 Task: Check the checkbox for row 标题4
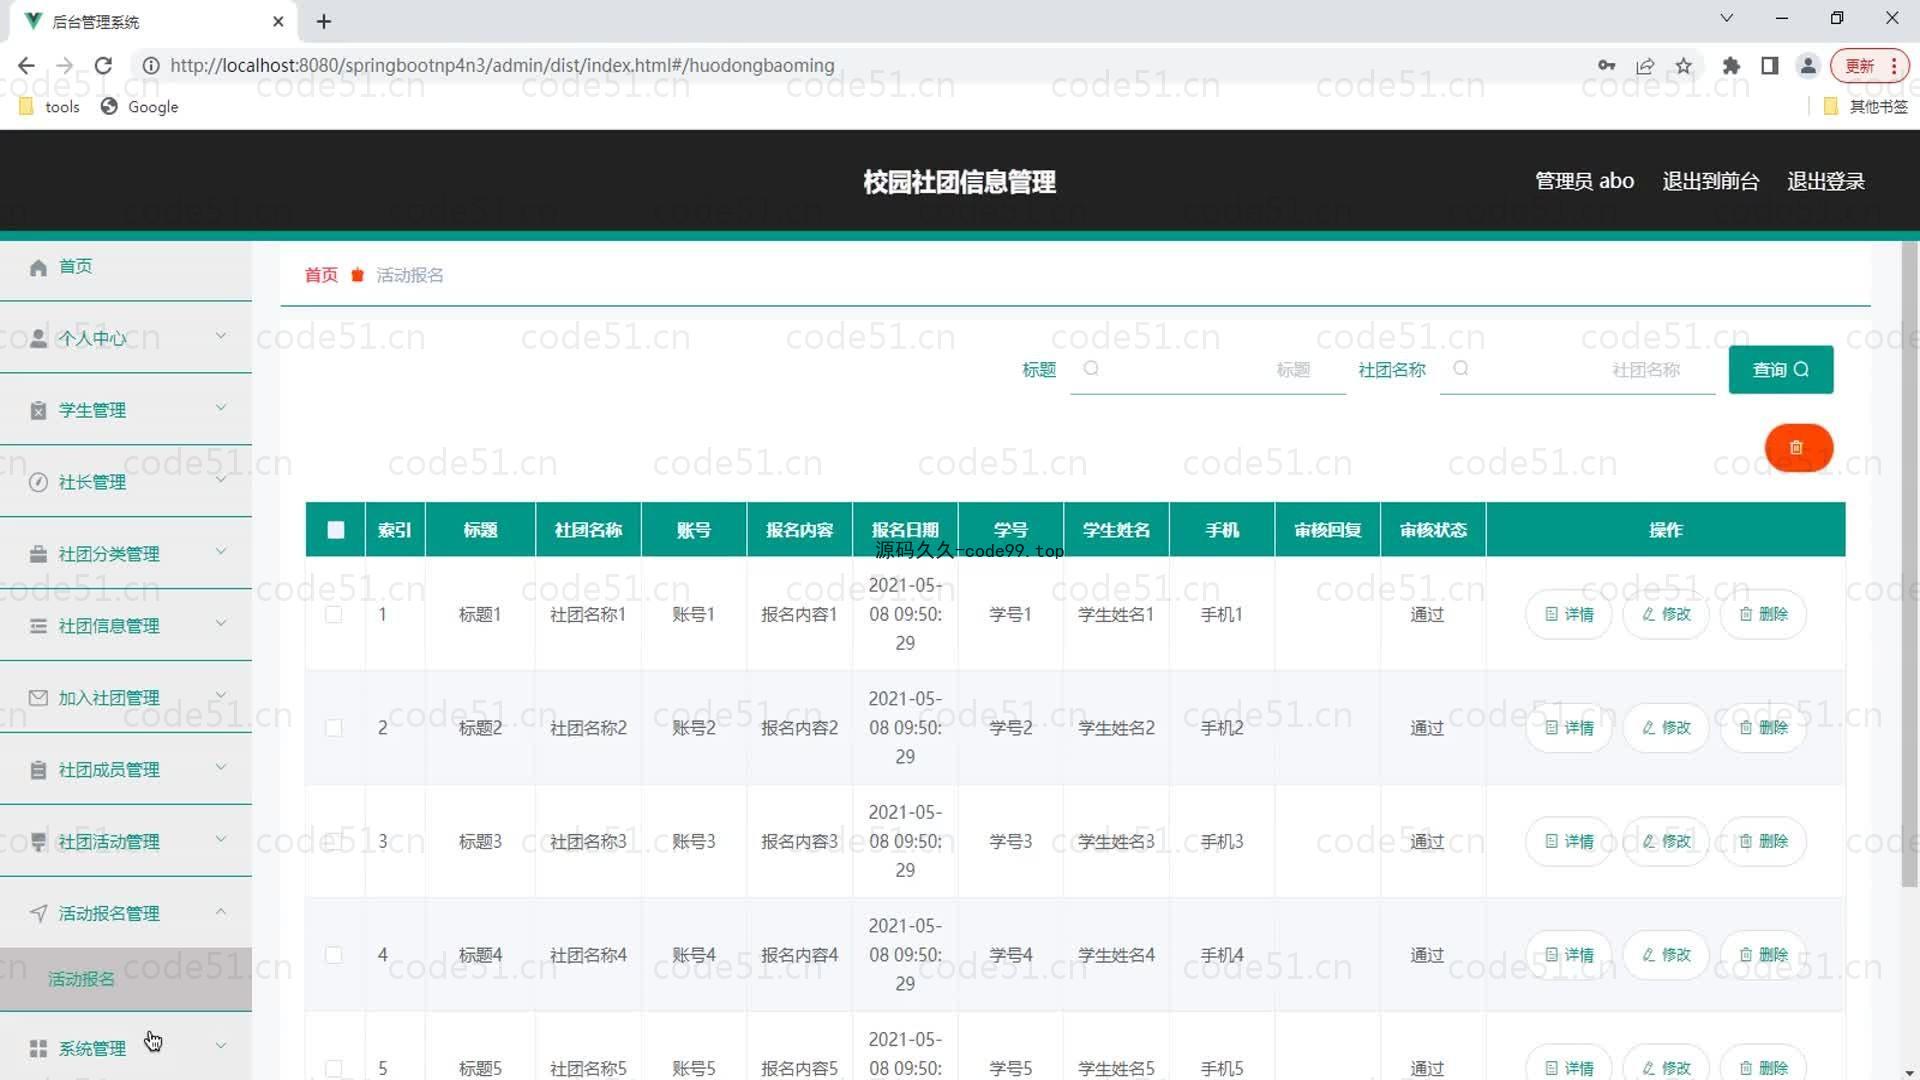click(334, 955)
